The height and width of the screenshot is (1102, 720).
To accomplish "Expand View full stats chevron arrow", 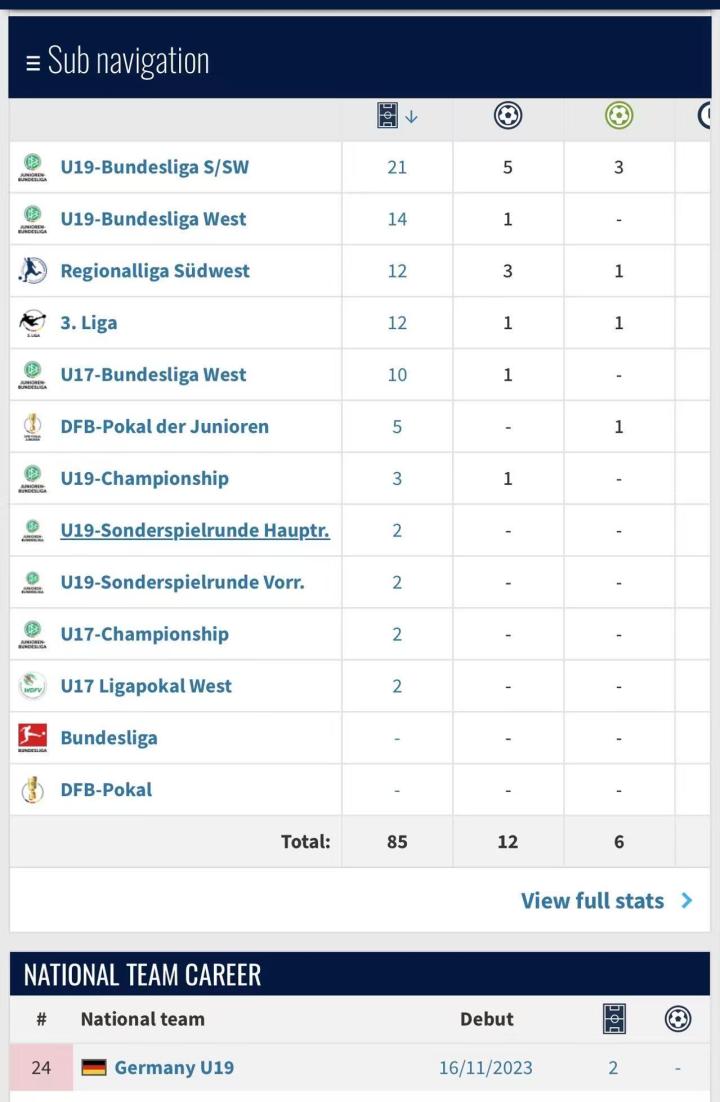I will click(x=687, y=901).
